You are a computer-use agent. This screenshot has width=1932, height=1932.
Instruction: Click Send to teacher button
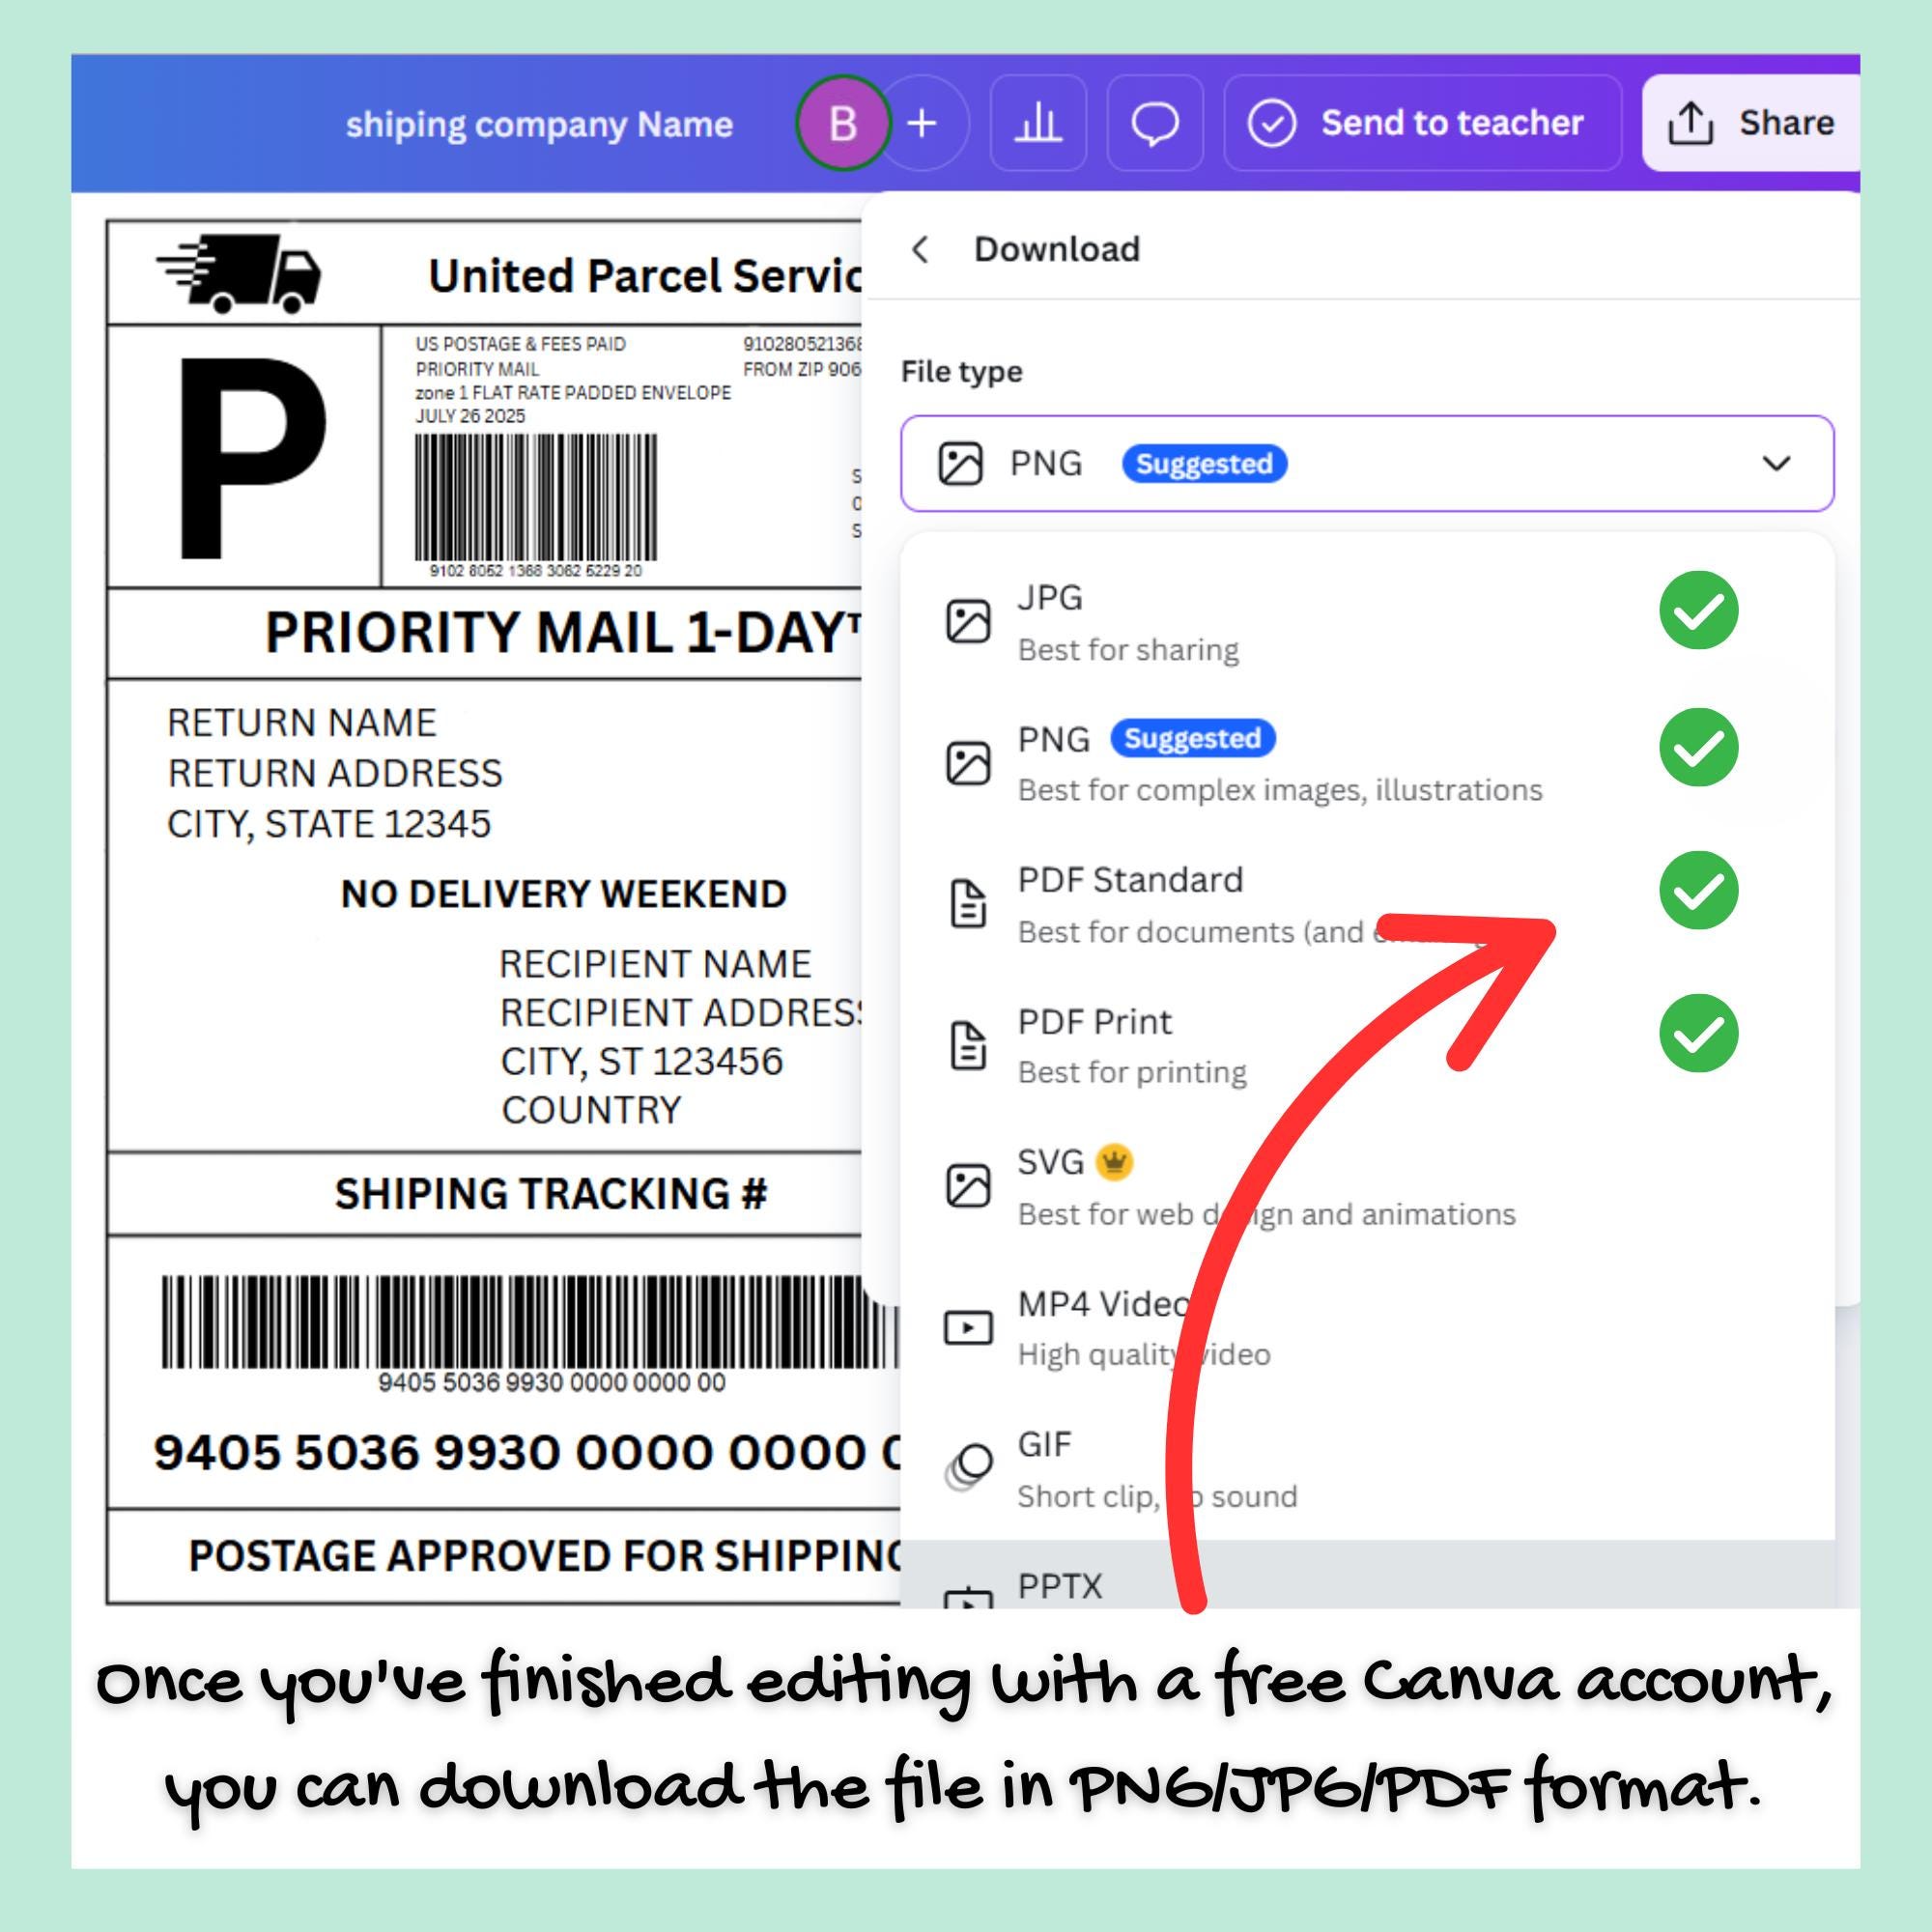point(1422,123)
